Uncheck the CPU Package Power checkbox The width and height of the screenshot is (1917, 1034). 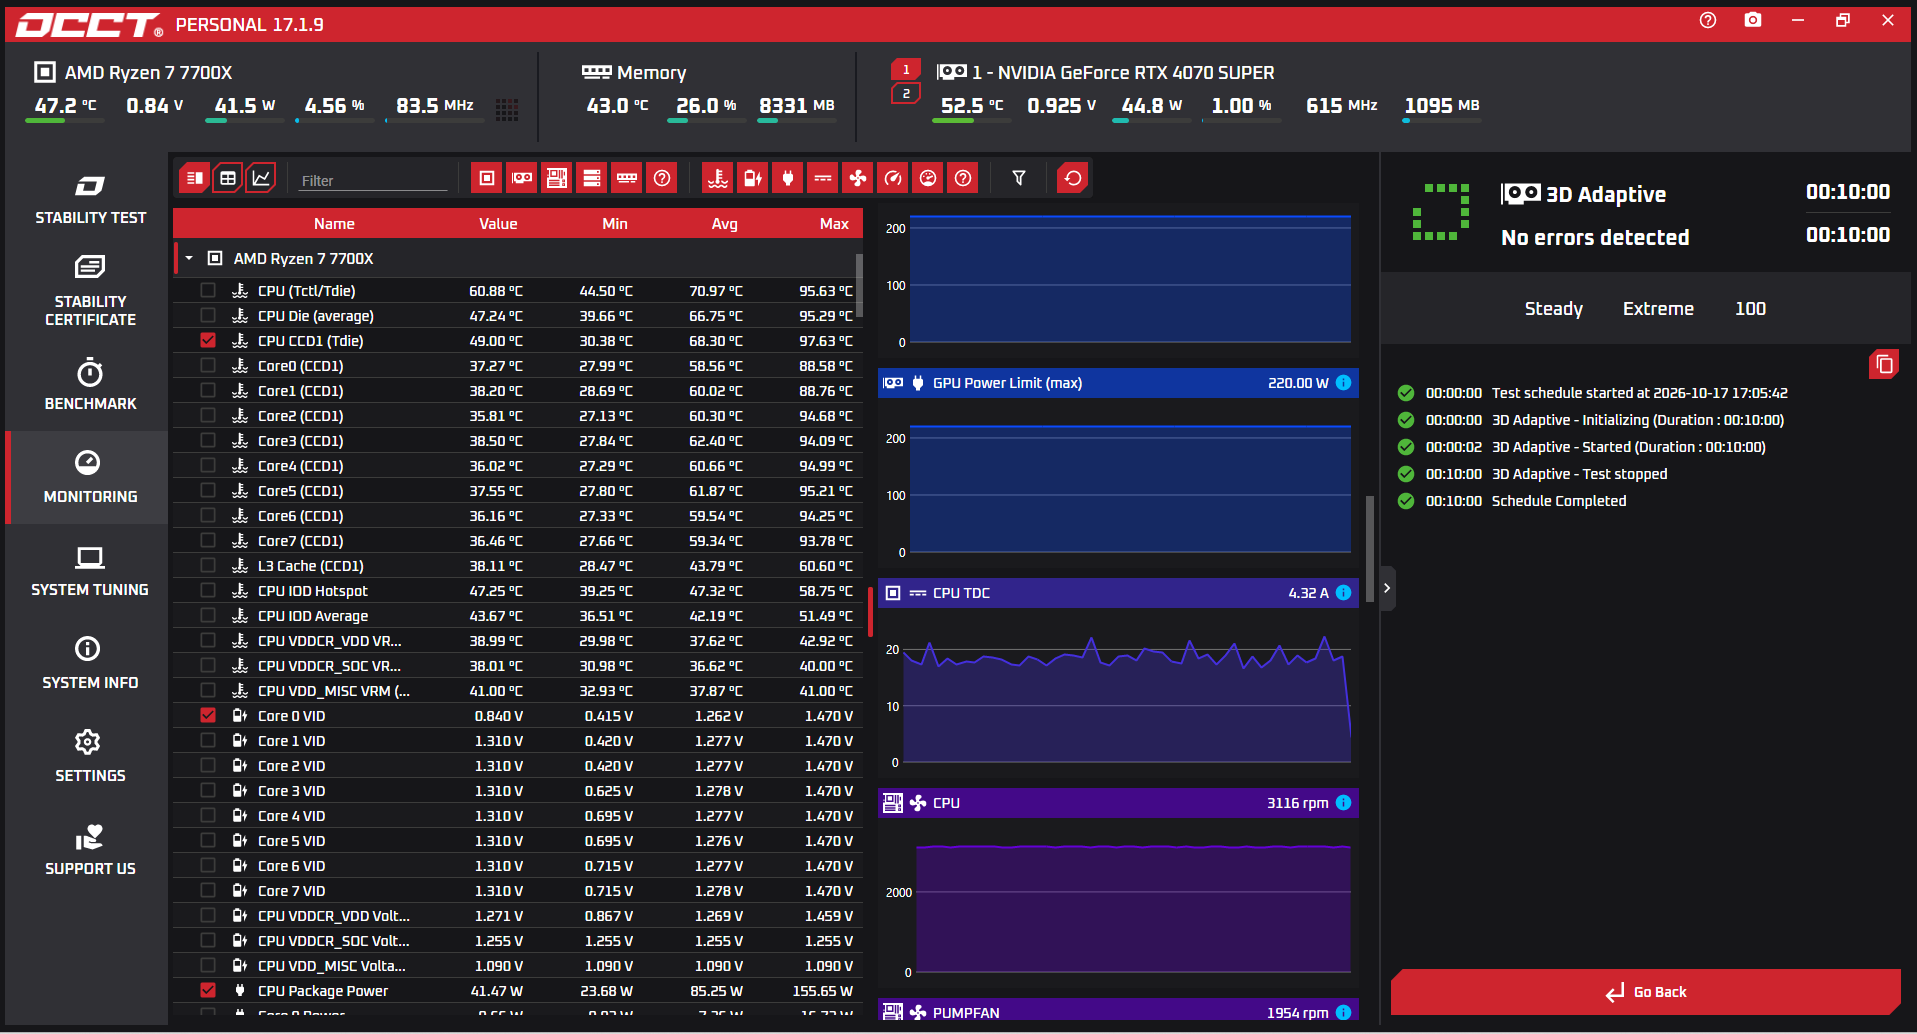(x=208, y=990)
